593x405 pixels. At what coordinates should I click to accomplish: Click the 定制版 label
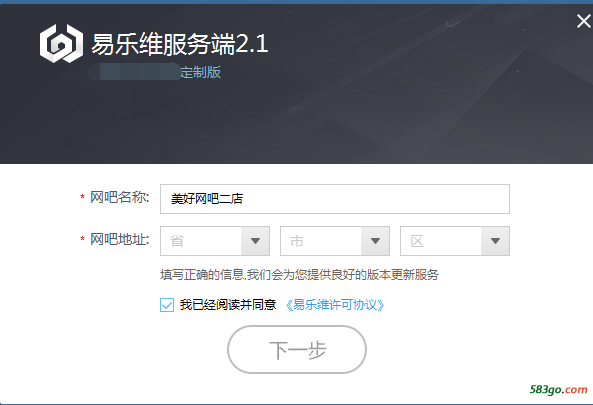tap(200, 72)
